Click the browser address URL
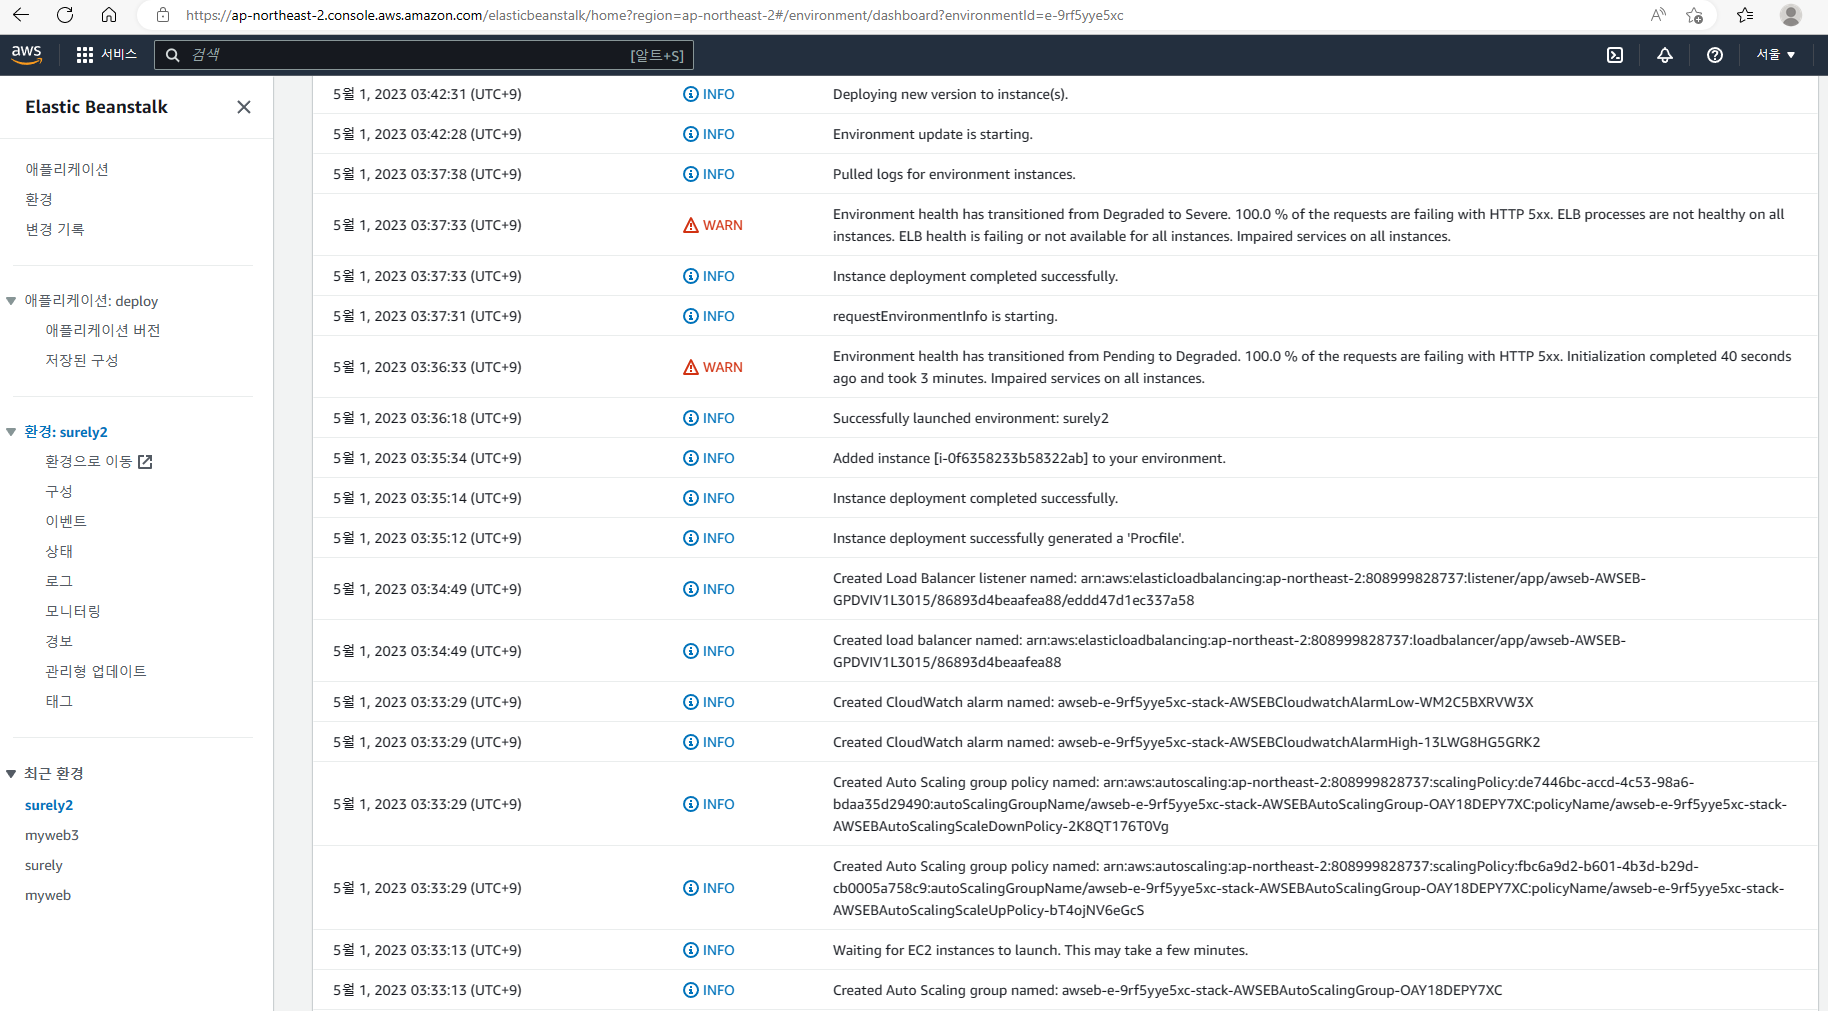This screenshot has height=1011, width=1828. coord(655,15)
